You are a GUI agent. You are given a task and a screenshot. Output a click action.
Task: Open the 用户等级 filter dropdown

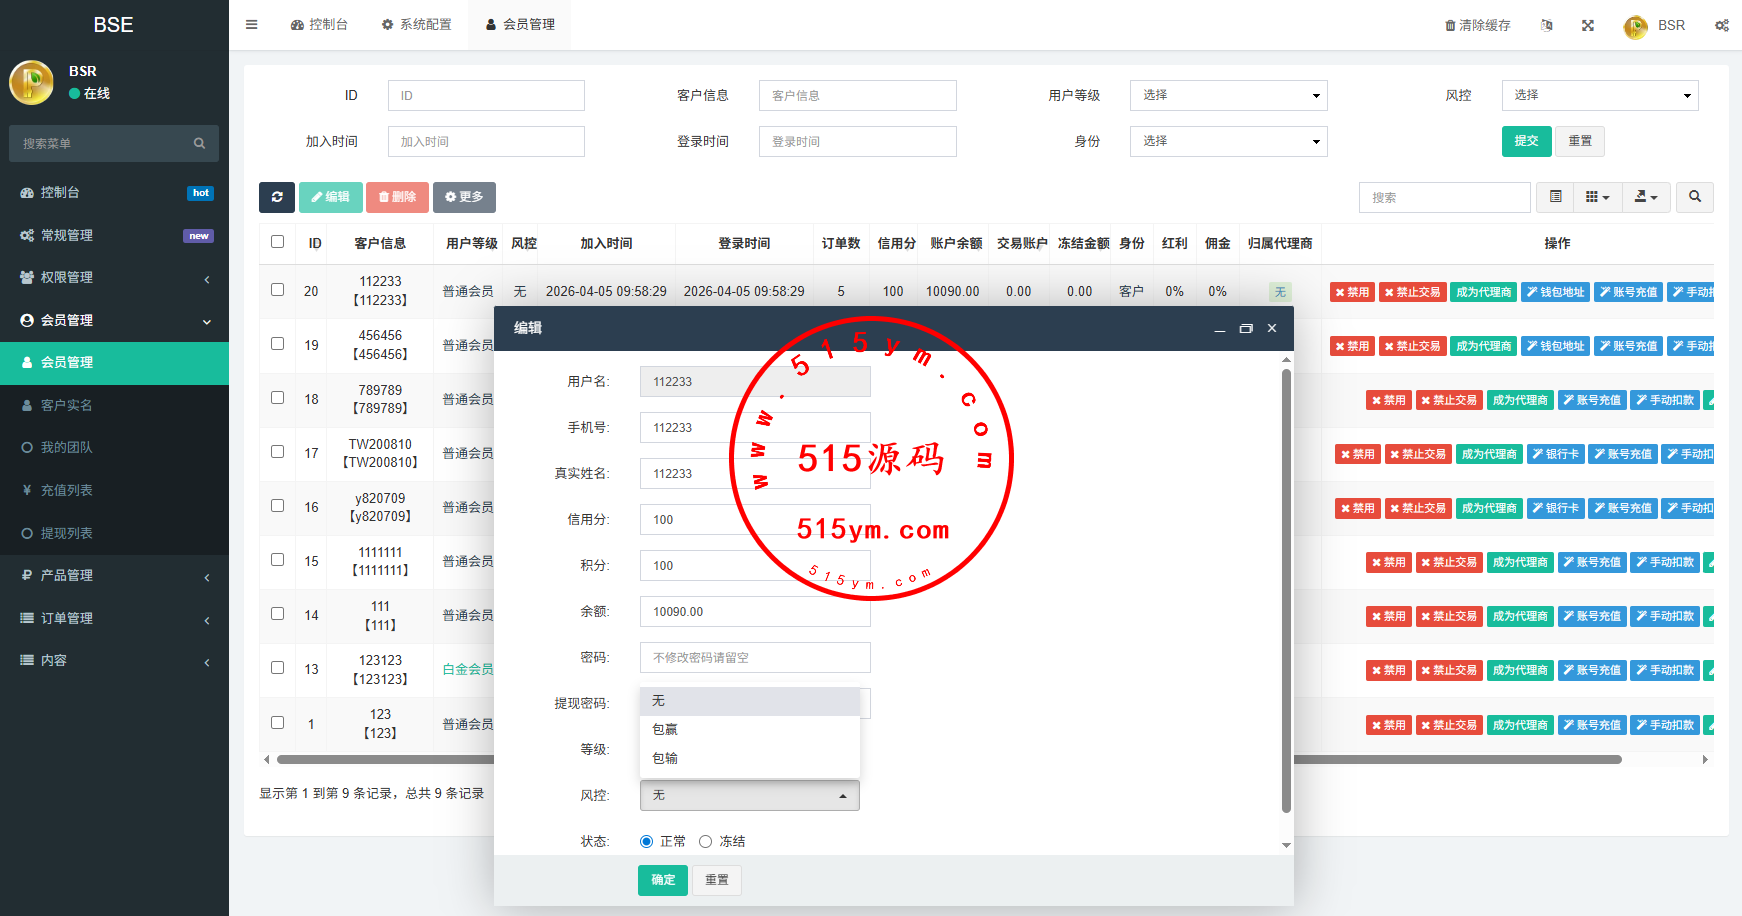(1228, 96)
